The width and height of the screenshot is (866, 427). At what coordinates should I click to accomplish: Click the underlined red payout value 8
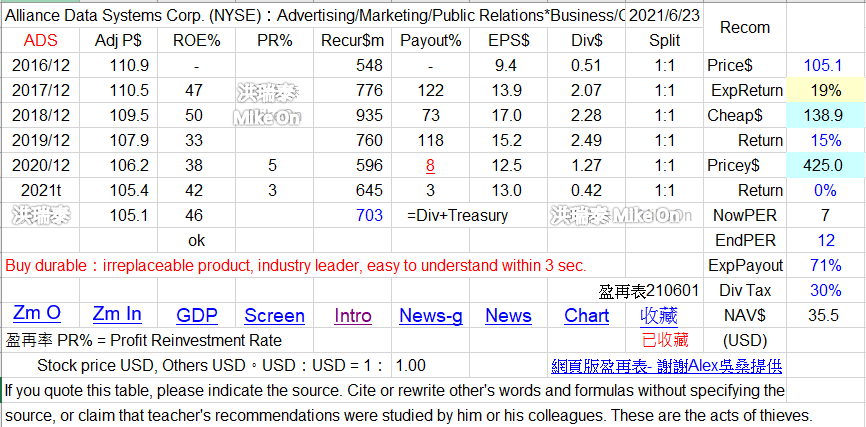tap(429, 165)
